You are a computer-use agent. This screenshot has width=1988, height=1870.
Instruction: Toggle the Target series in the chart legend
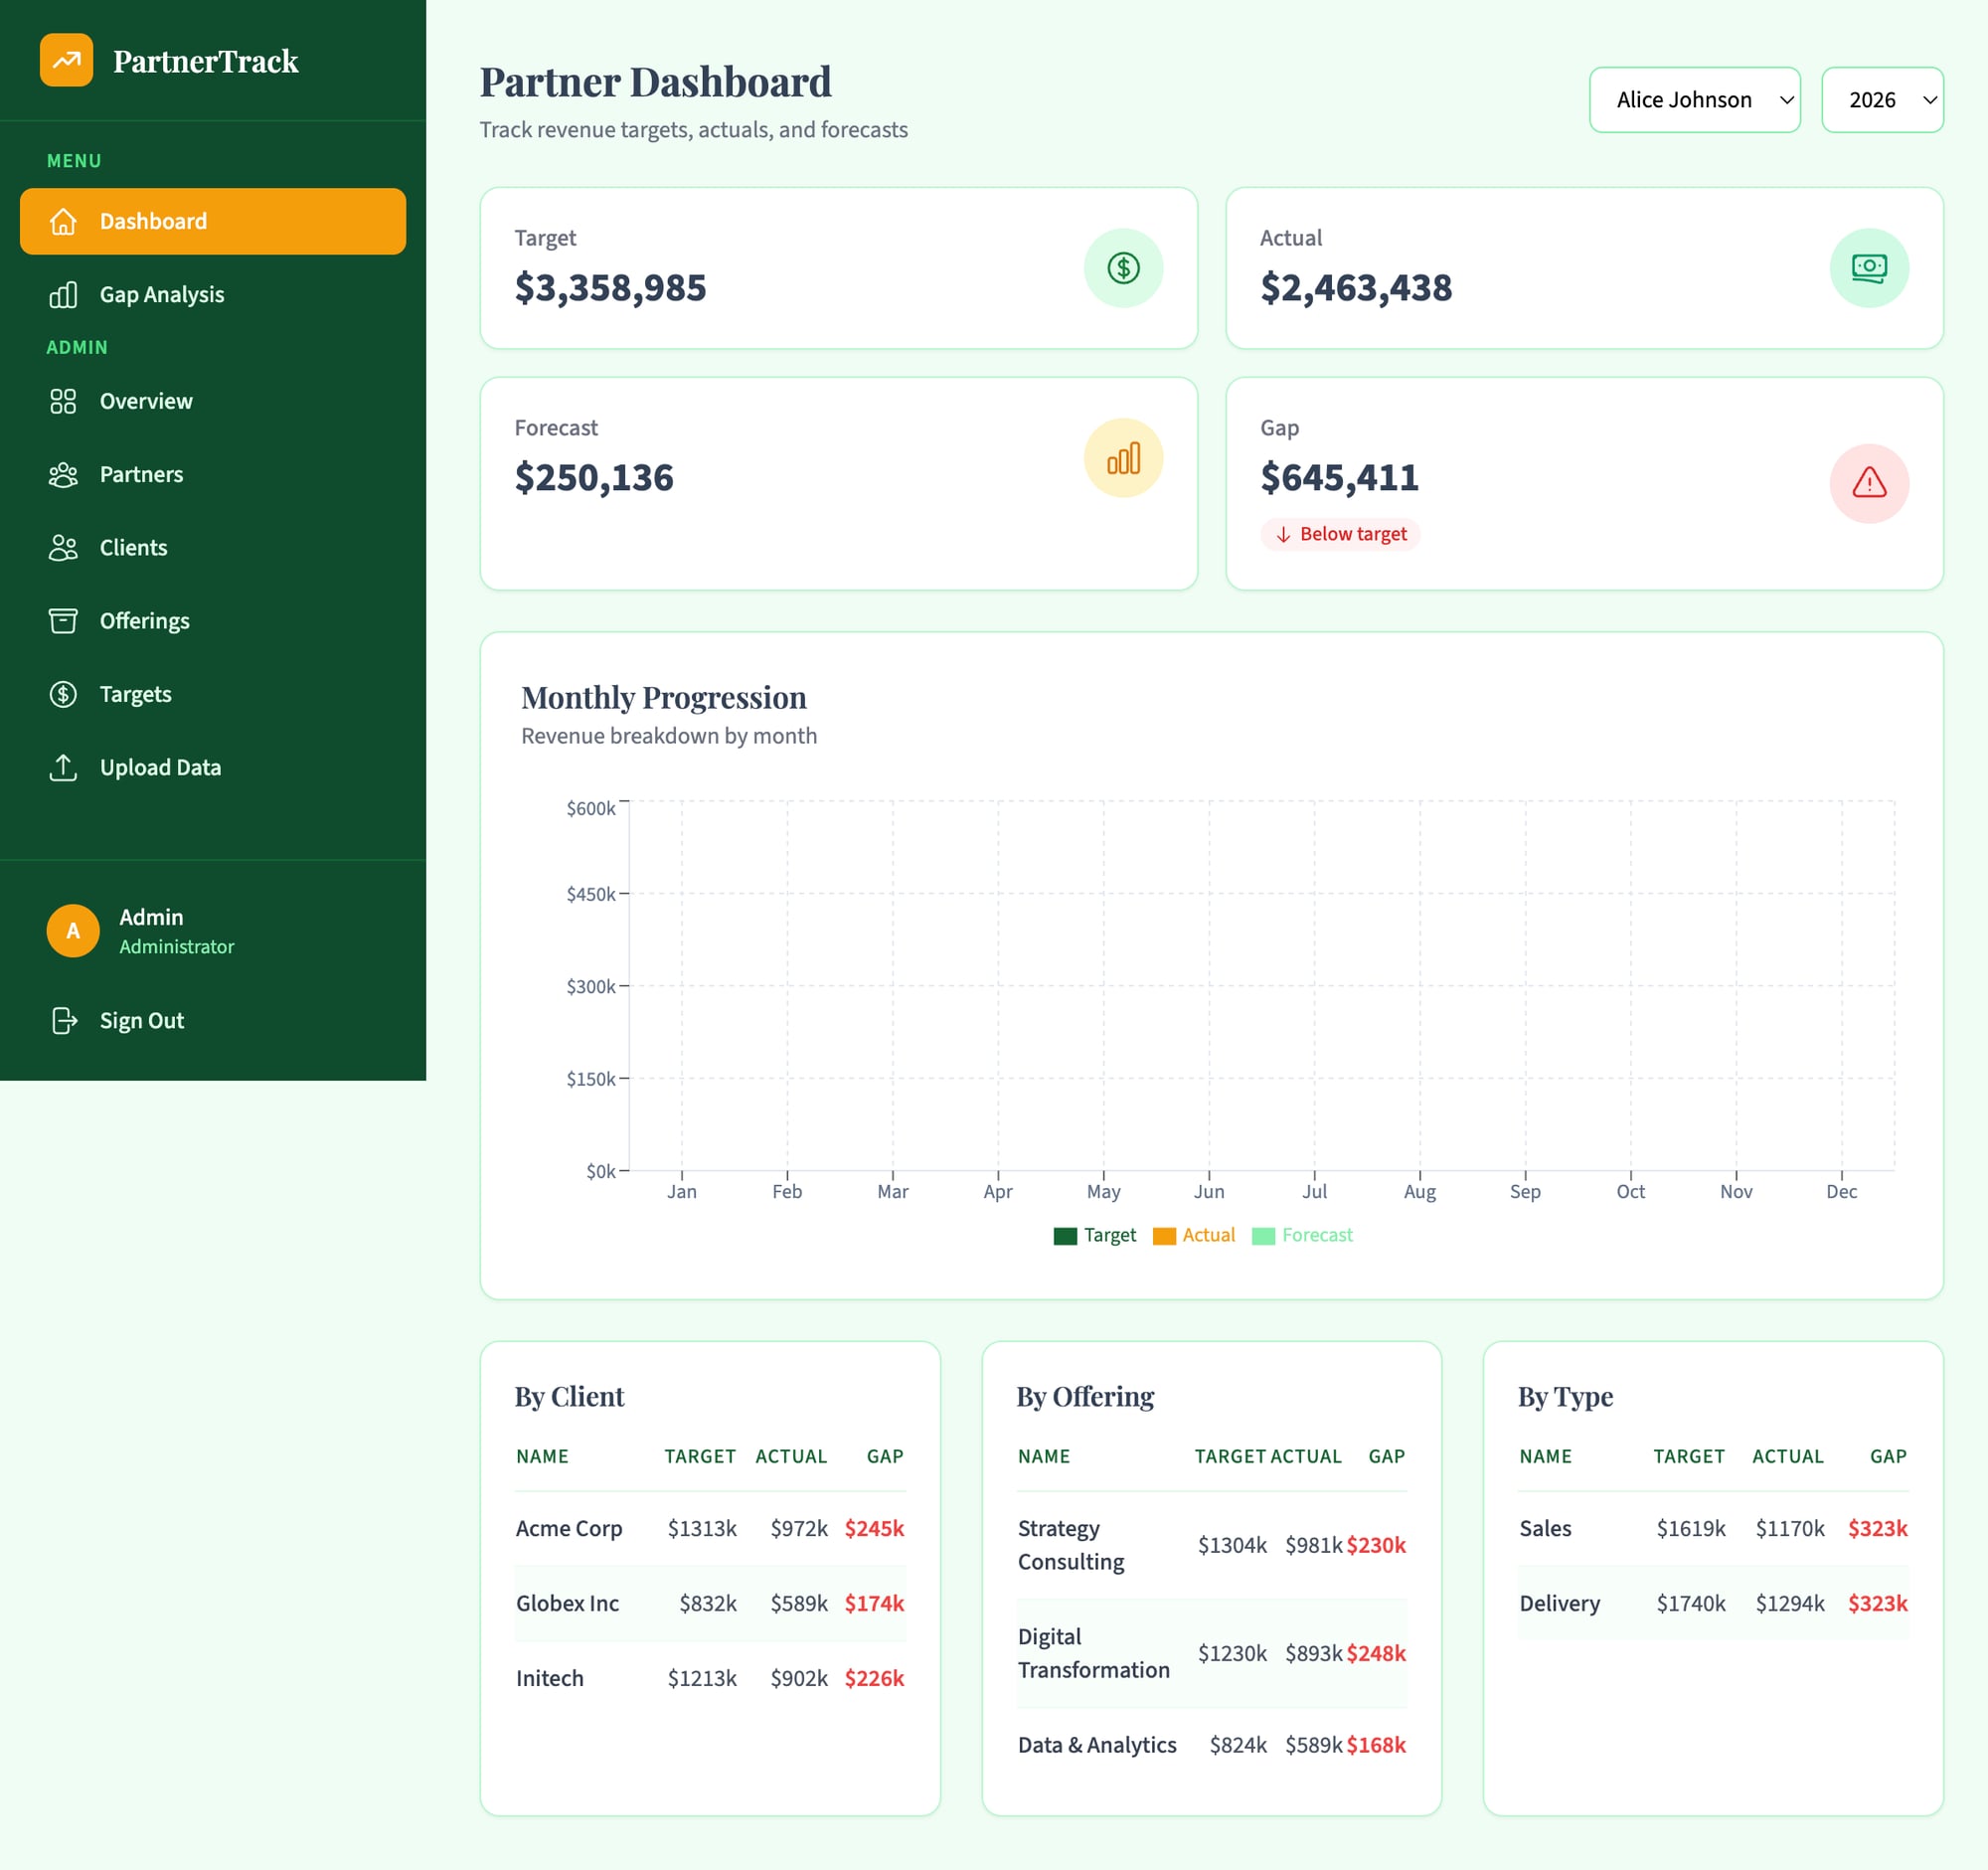coord(1095,1235)
